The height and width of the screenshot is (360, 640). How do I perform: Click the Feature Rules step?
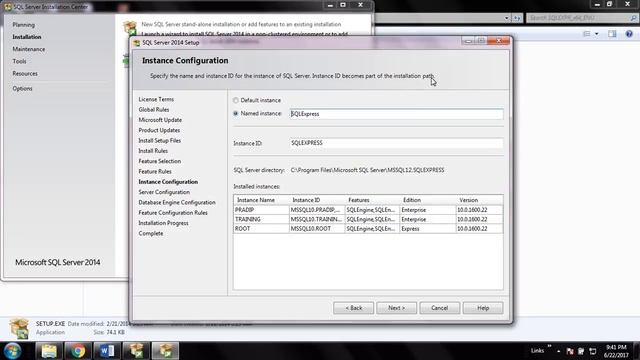[x=155, y=171]
